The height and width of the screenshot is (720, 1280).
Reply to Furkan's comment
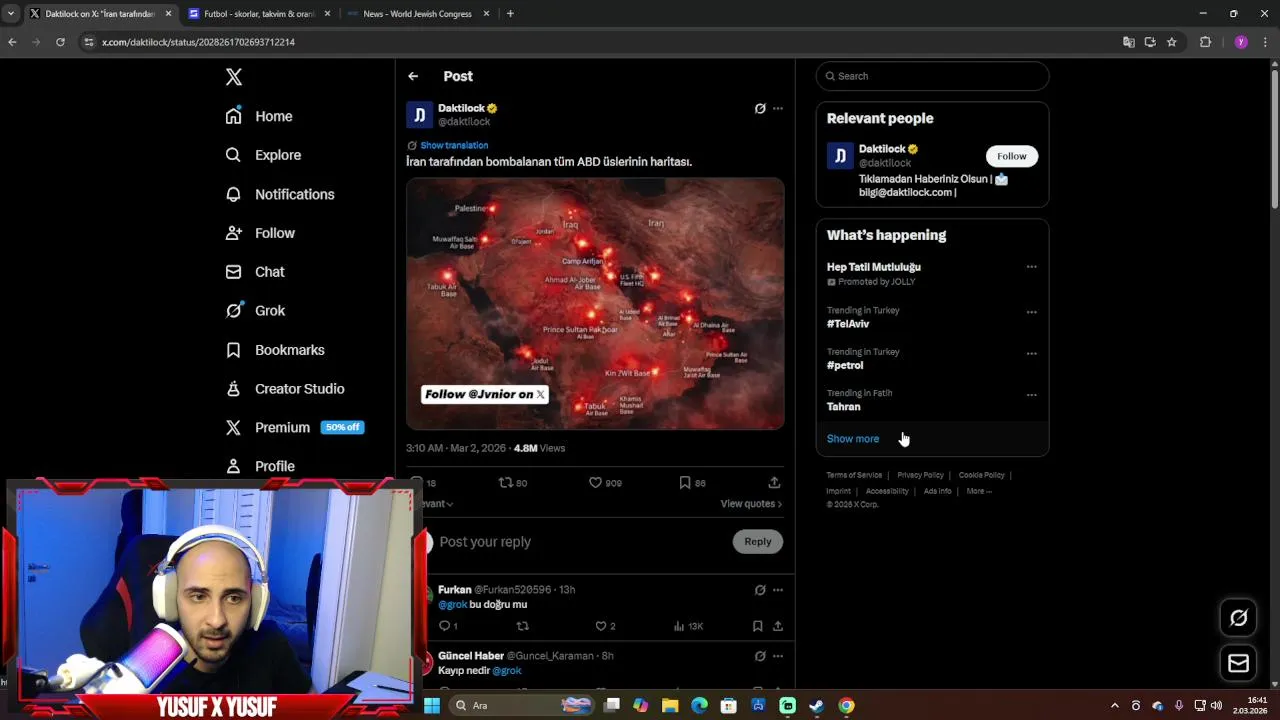pyautogui.click(x=448, y=626)
